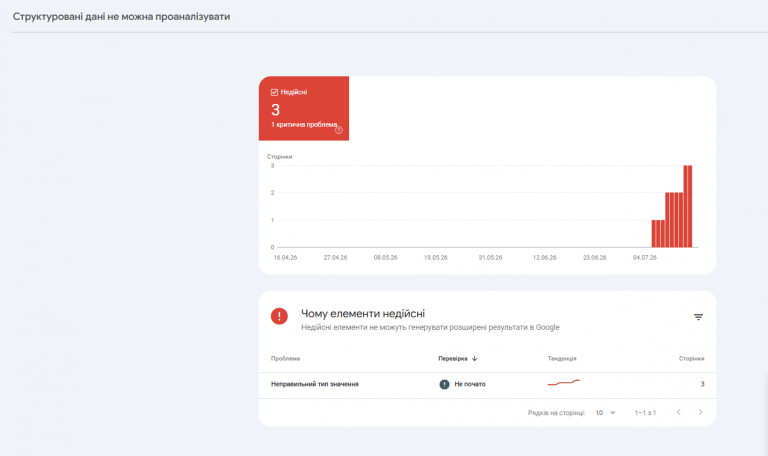Click the page count 3 in row
768x456 pixels.
pos(702,384)
